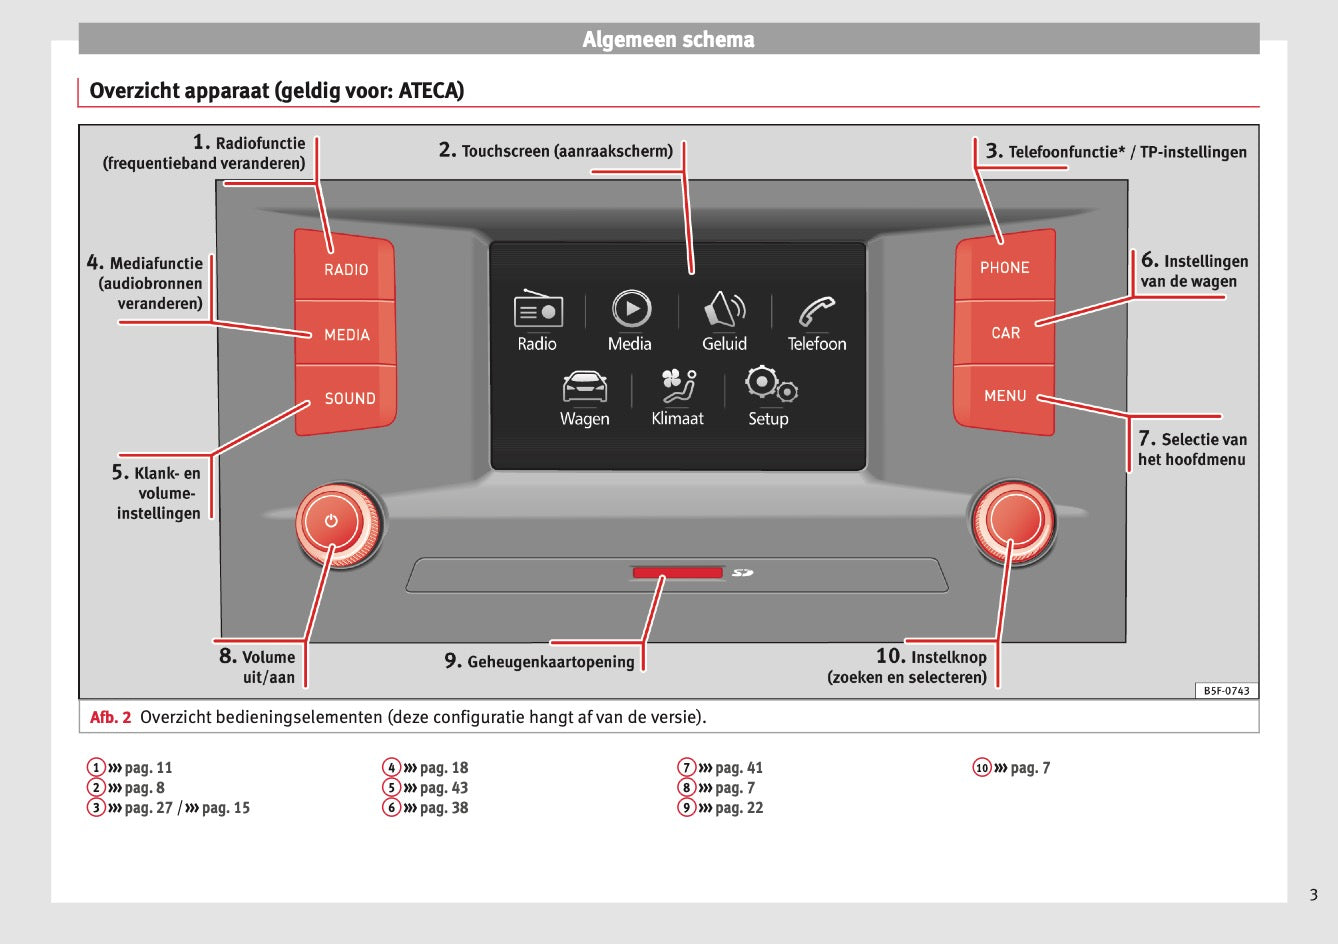Select the Geluid speaker icon
This screenshot has height=944, width=1338.
[x=724, y=310]
